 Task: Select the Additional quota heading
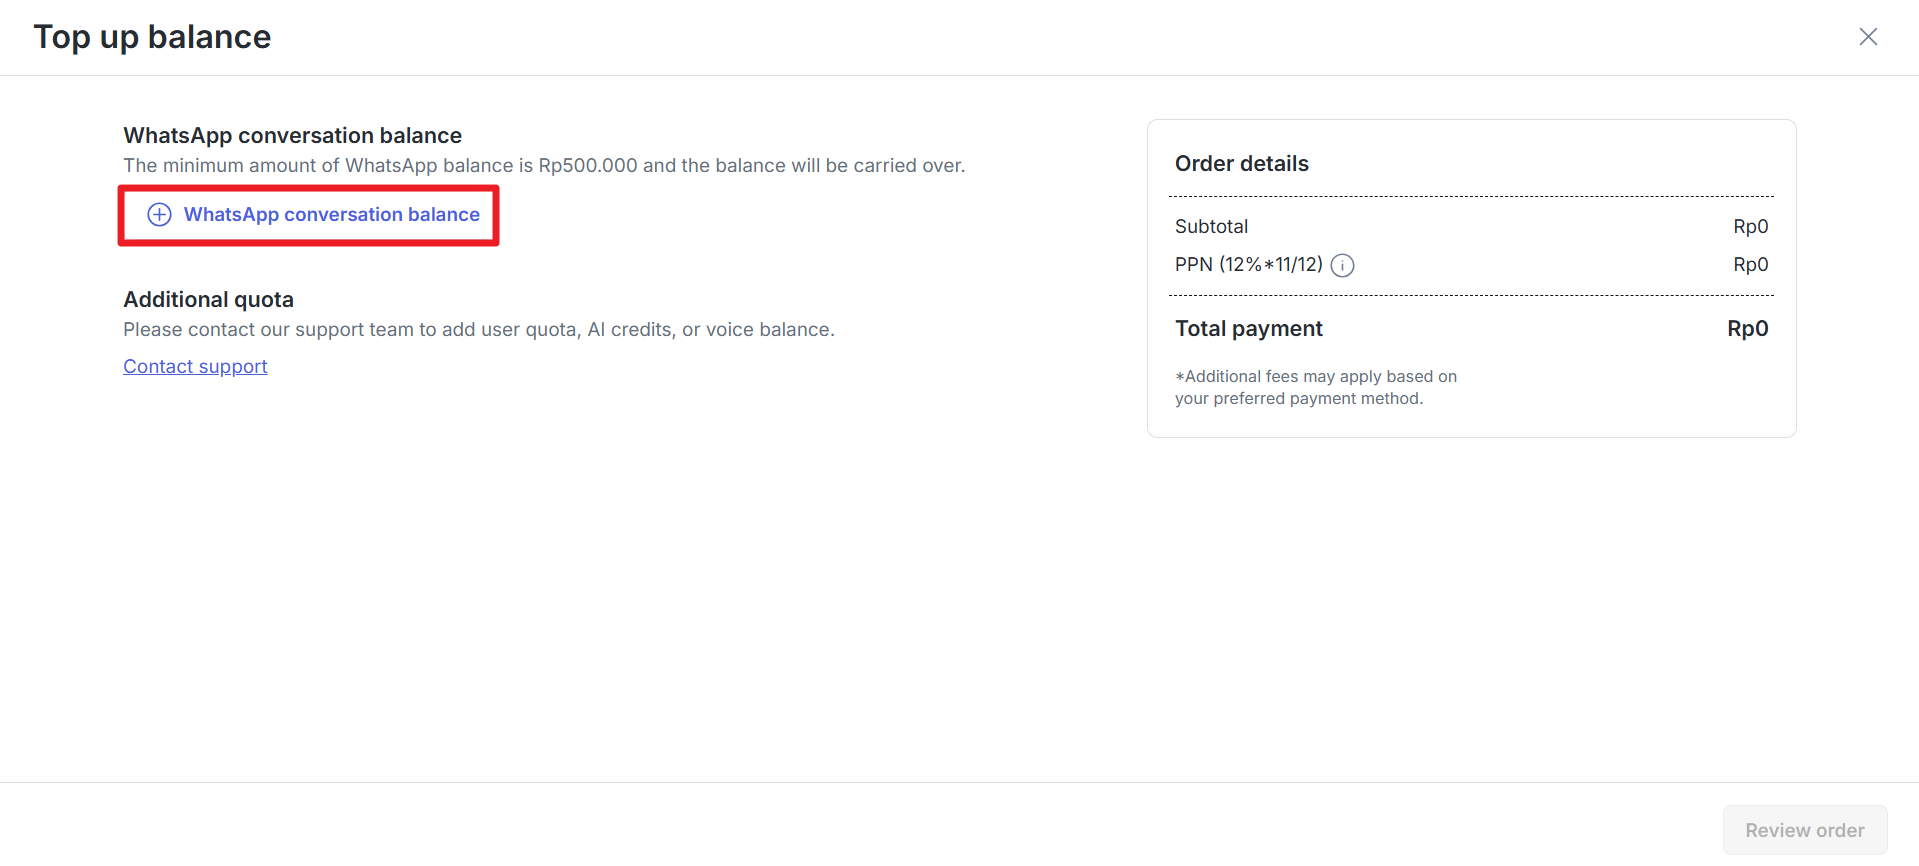(x=208, y=300)
